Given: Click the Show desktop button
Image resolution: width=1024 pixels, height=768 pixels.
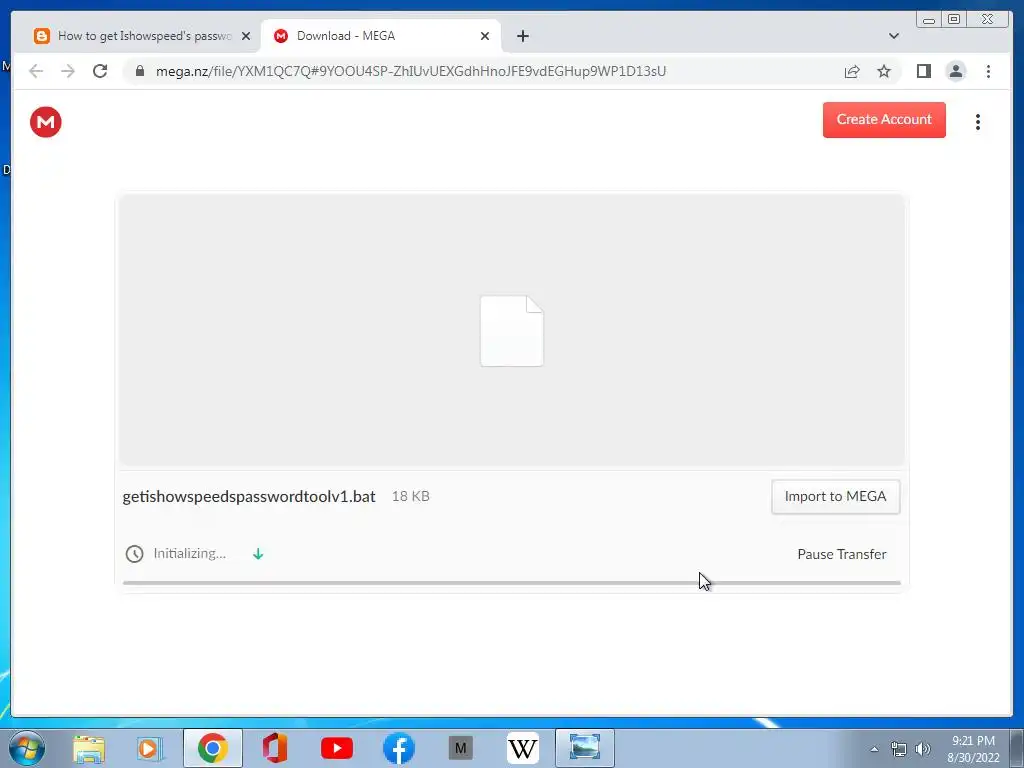Looking at the screenshot, I should (1017, 748).
